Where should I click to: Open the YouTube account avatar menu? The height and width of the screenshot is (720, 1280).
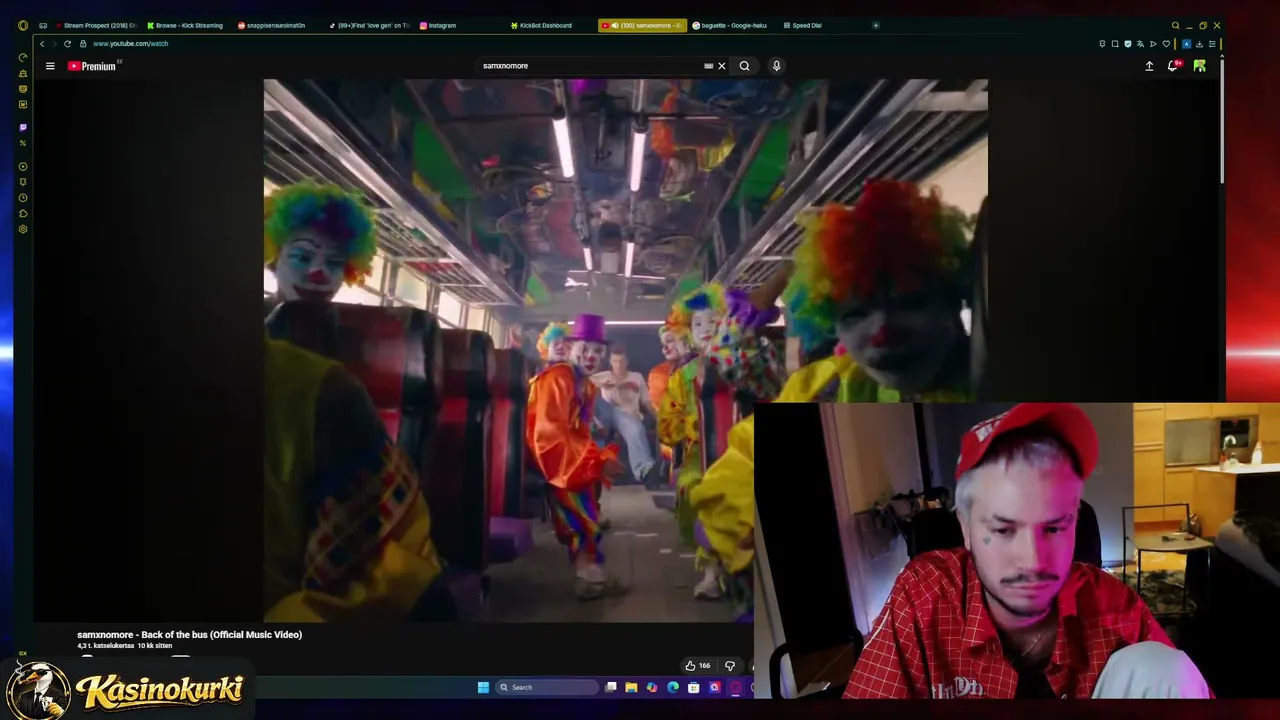[1200, 66]
